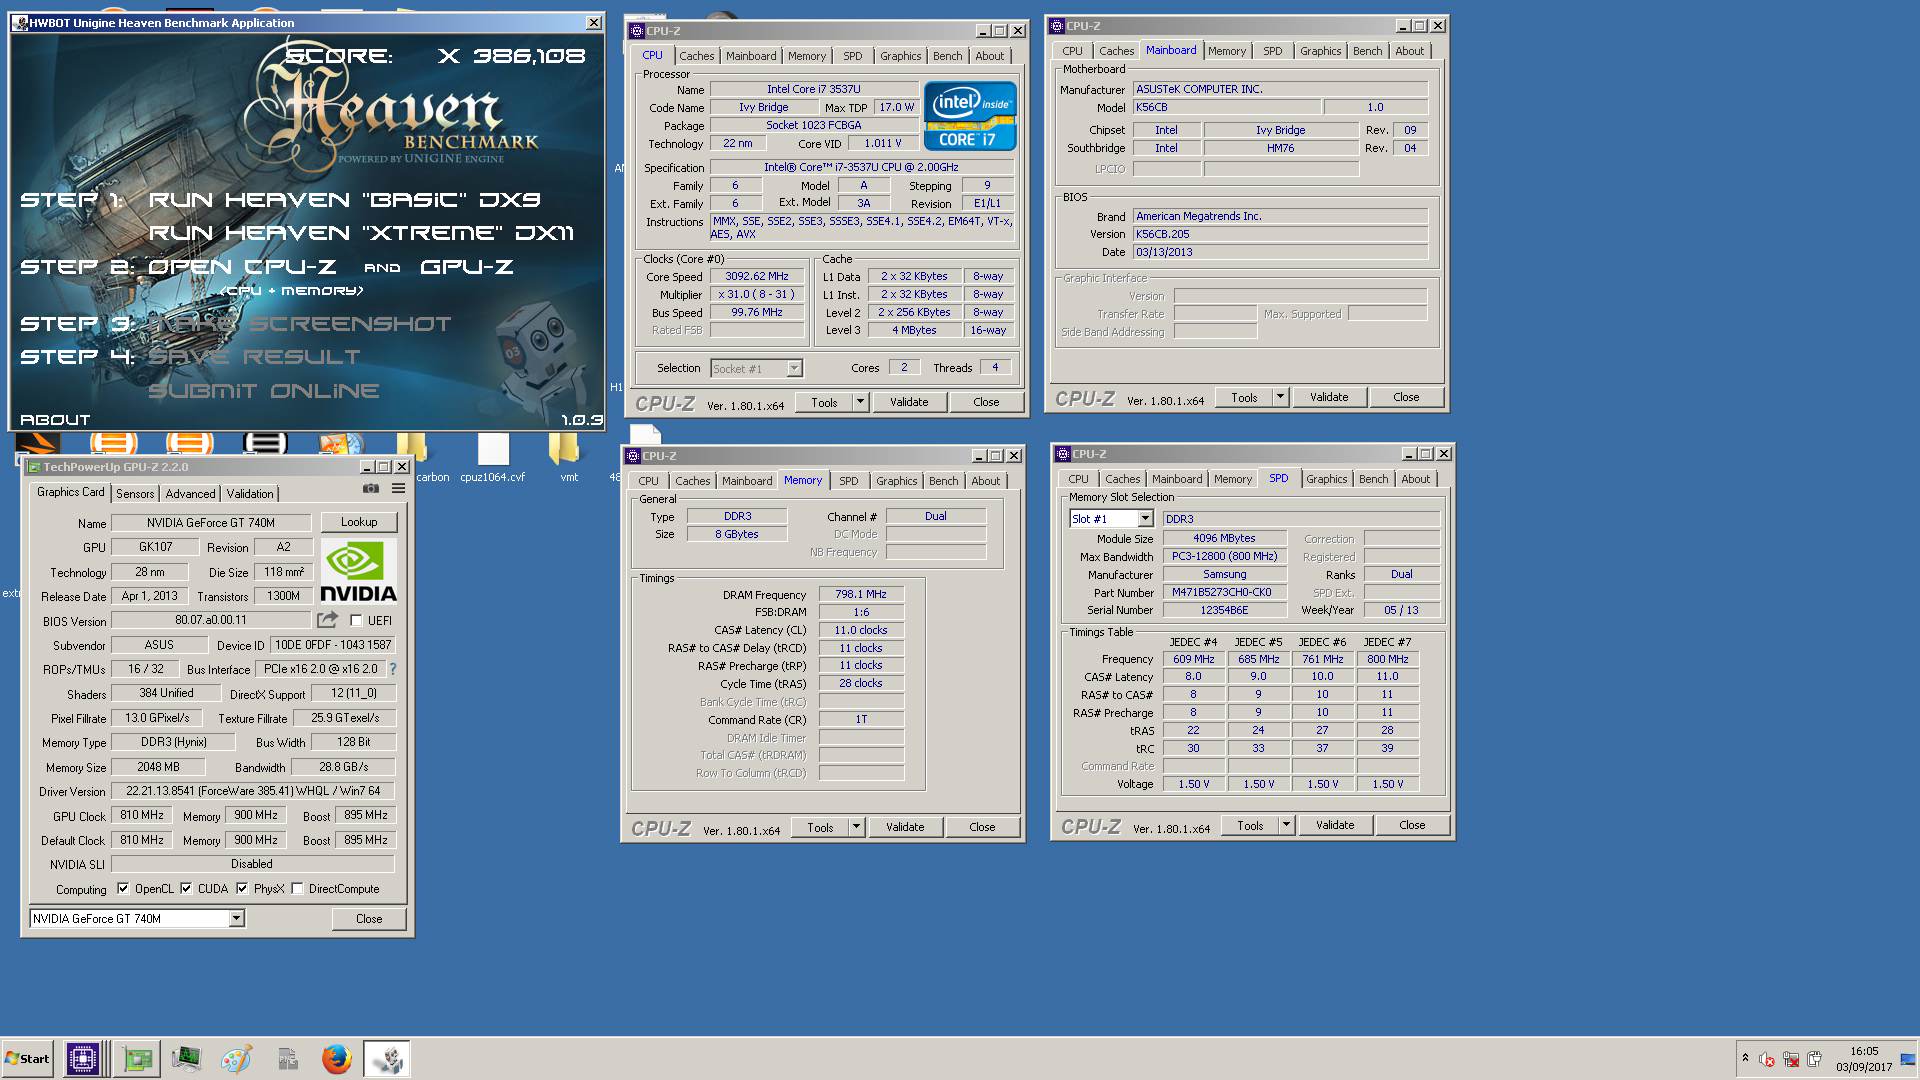Open the Slot #1 memory slot dropdown

click(x=1145, y=519)
